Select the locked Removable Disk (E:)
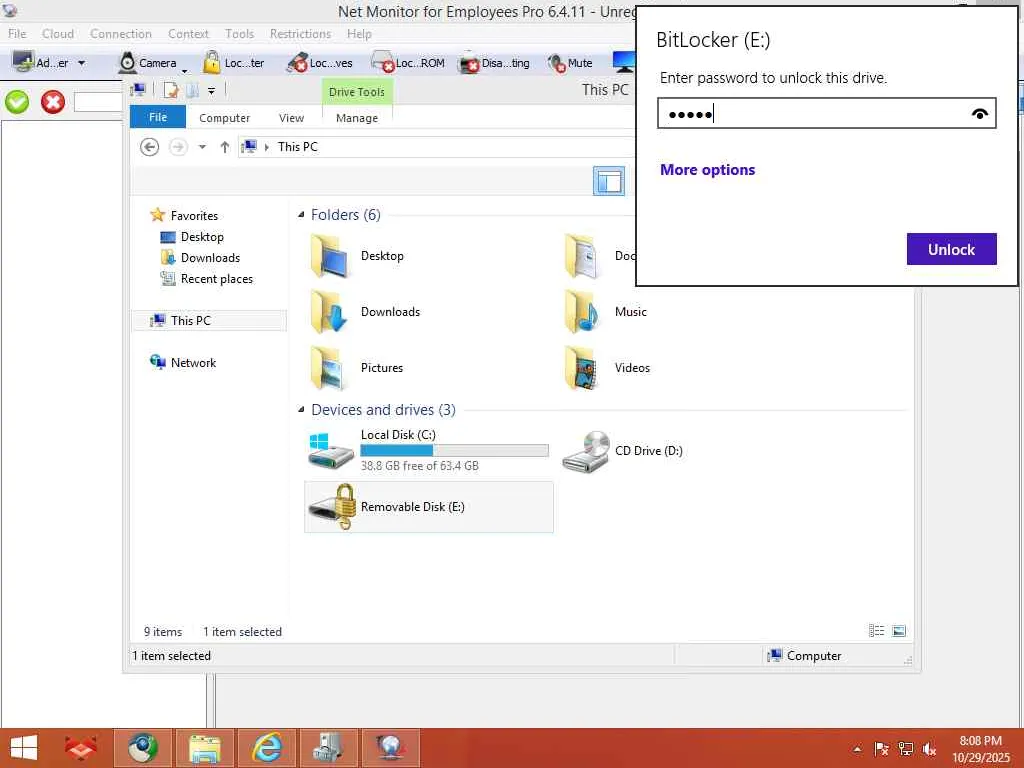This screenshot has height=768, width=1024. 429,507
